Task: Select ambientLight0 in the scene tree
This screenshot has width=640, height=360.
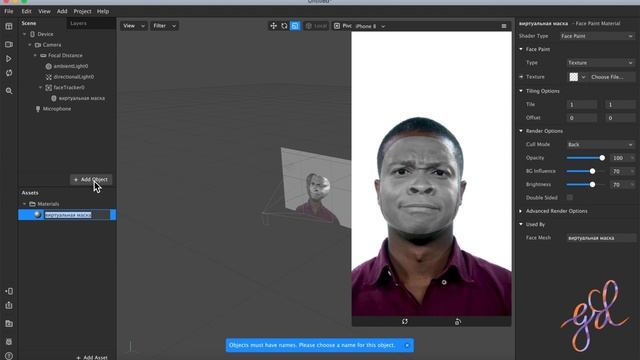Action: (71, 66)
